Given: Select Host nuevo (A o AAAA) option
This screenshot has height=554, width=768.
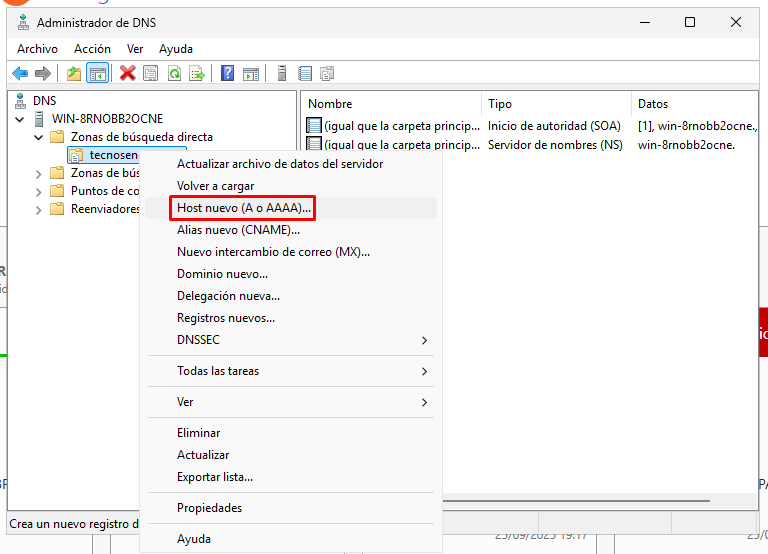Looking at the screenshot, I should tap(245, 208).
